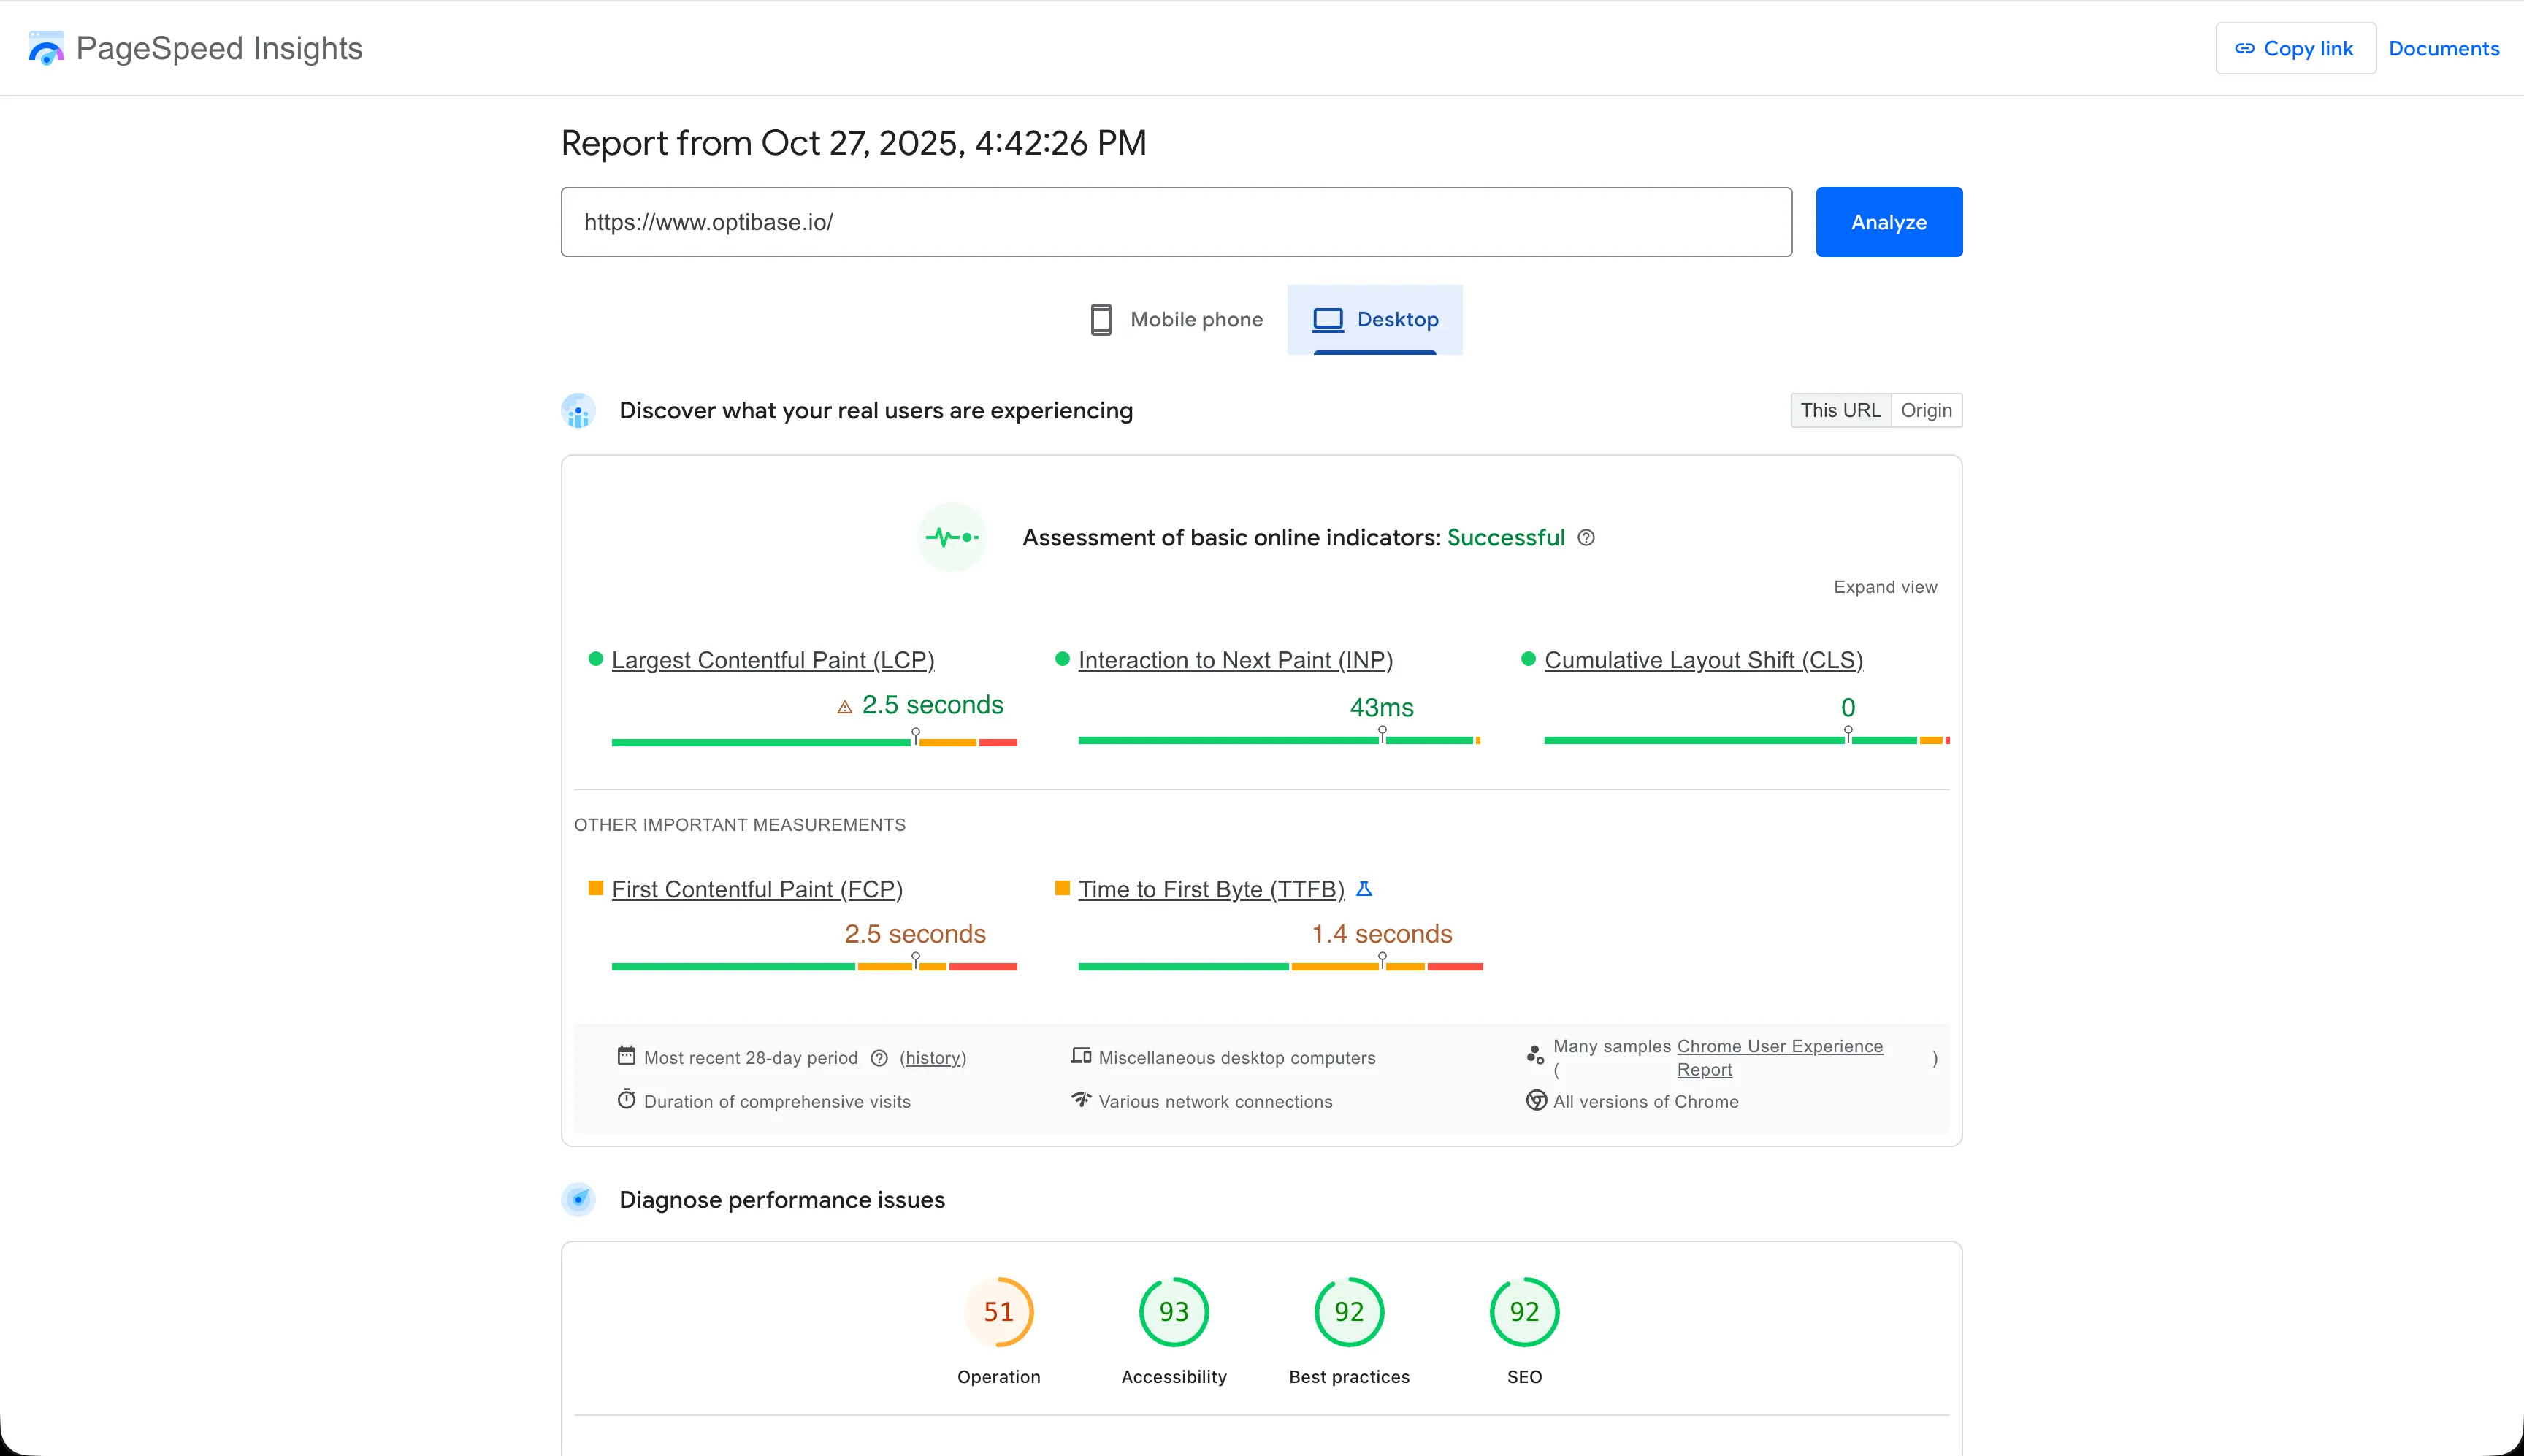
Task: Click the Diagnose performance issues section icon
Action: pyautogui.click(x=579, y=1199)
